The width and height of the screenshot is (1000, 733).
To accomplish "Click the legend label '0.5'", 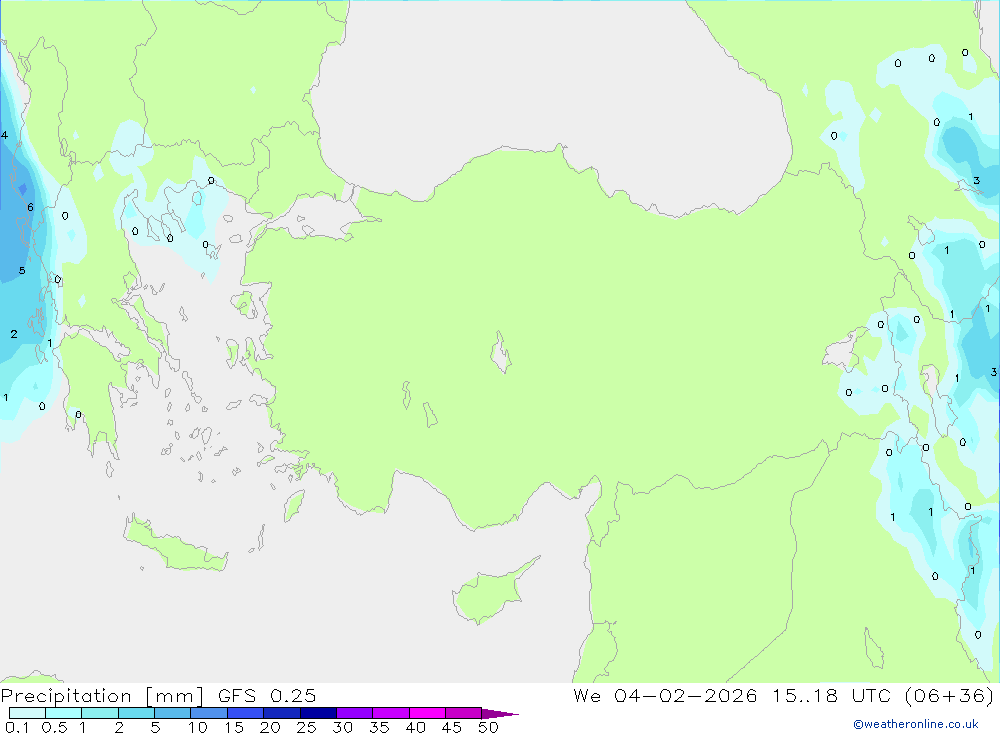I will point(54,727).
